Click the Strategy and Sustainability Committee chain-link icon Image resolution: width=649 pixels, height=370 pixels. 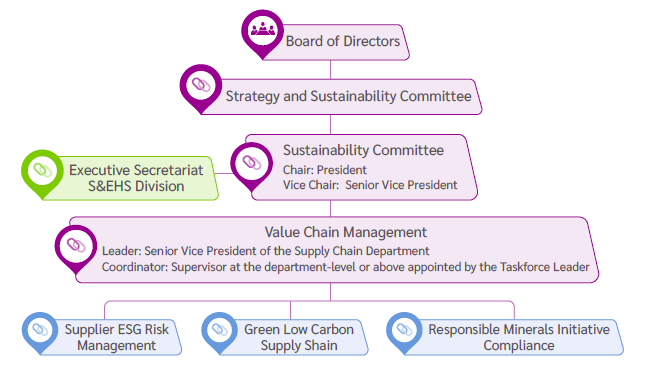pyautogui.click(x=201, y=86)
